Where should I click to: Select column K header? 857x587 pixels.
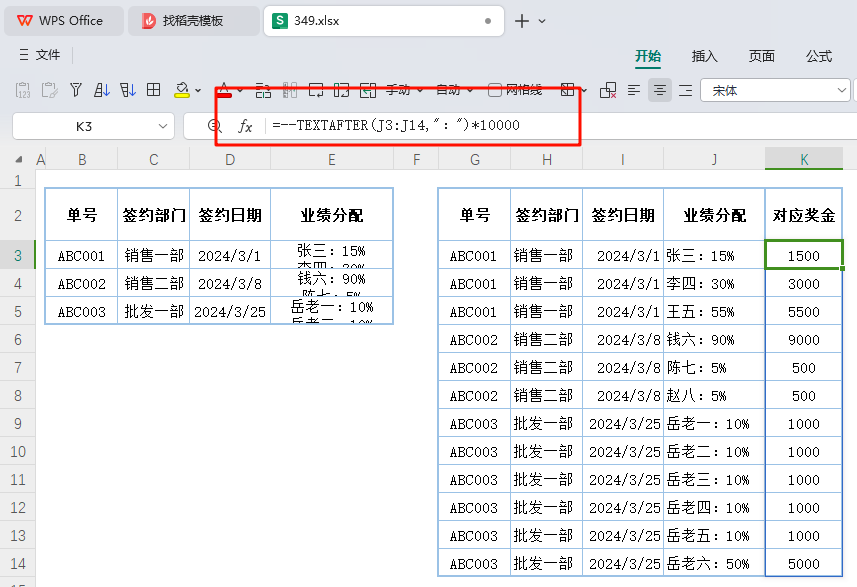pos(803,160)
